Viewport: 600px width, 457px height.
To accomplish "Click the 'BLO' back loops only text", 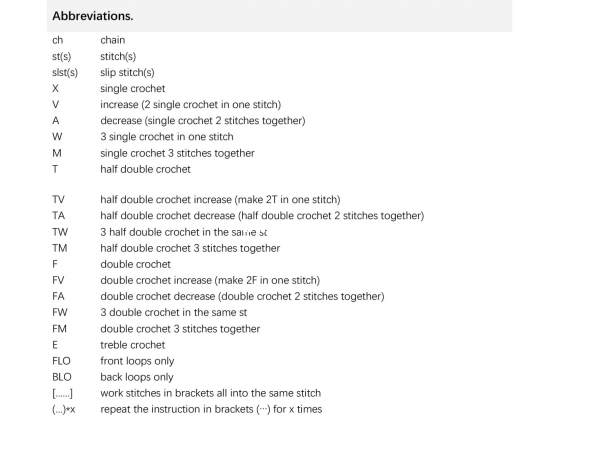I will coord(137,377).
